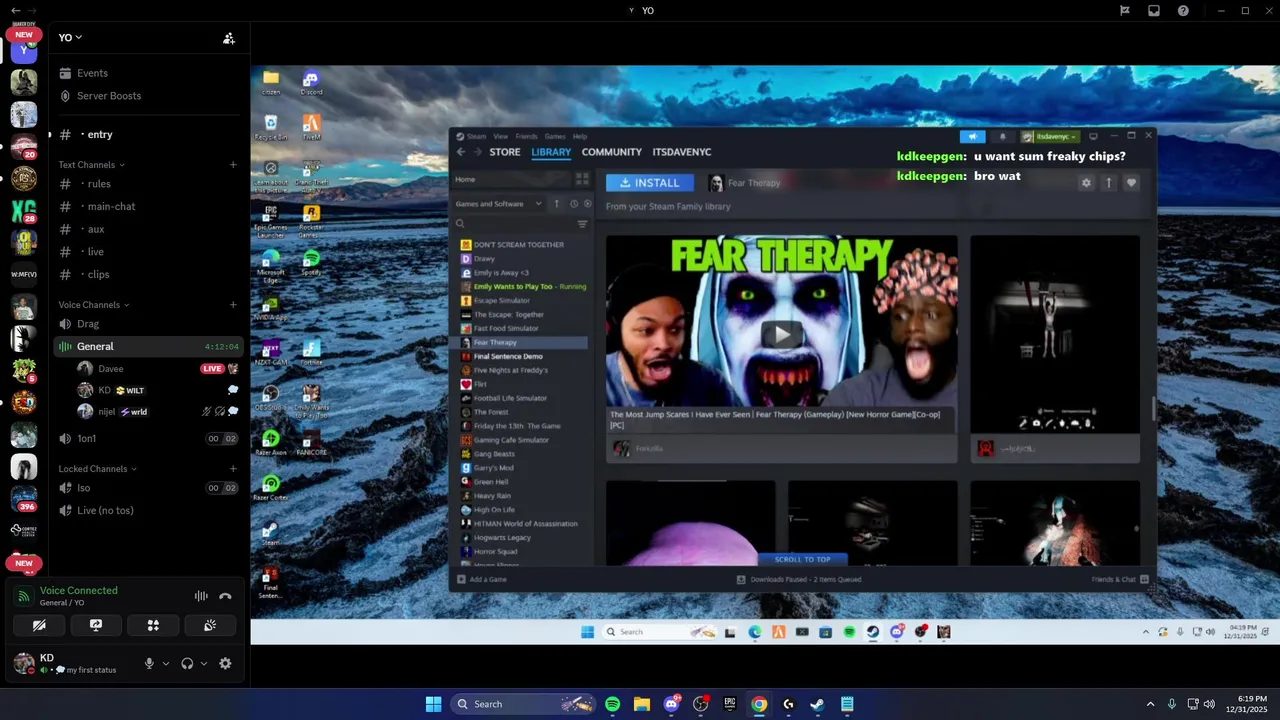The height and width of the screenshot is (720, 1280).
Task: Click the LIBRARY tab in Steam stream
Action: pos(551,152)
